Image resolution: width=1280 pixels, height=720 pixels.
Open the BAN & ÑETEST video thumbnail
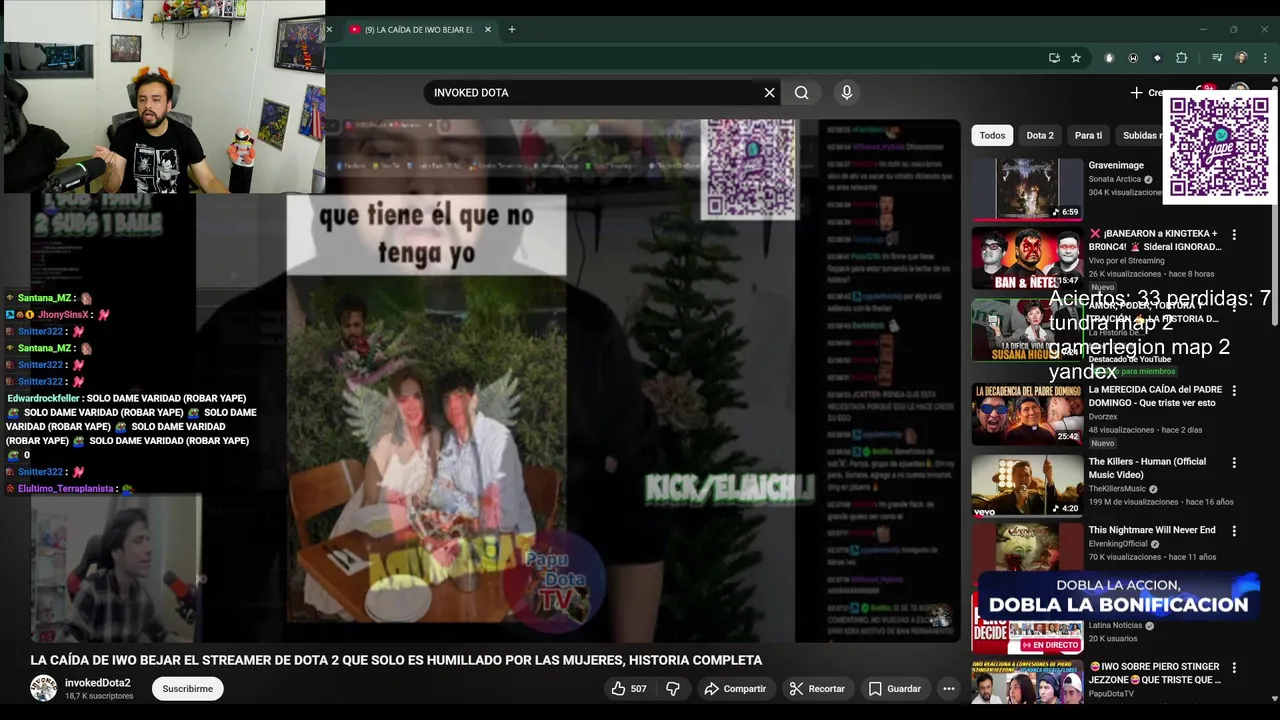[x=1027, y=258]
